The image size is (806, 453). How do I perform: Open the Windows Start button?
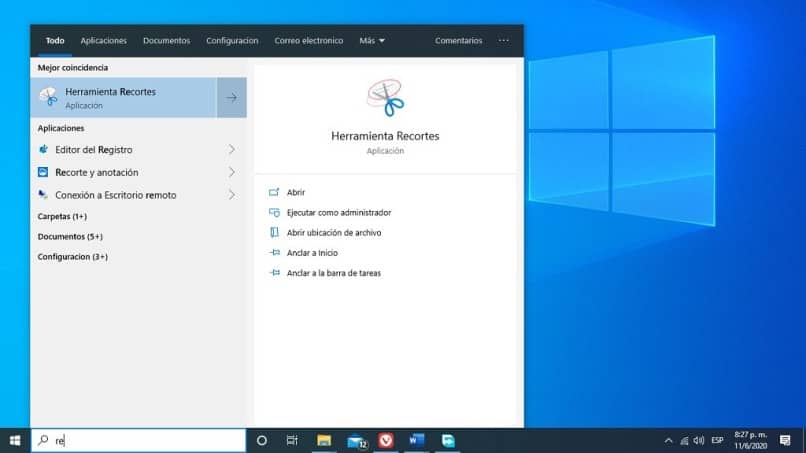point(15,441)
